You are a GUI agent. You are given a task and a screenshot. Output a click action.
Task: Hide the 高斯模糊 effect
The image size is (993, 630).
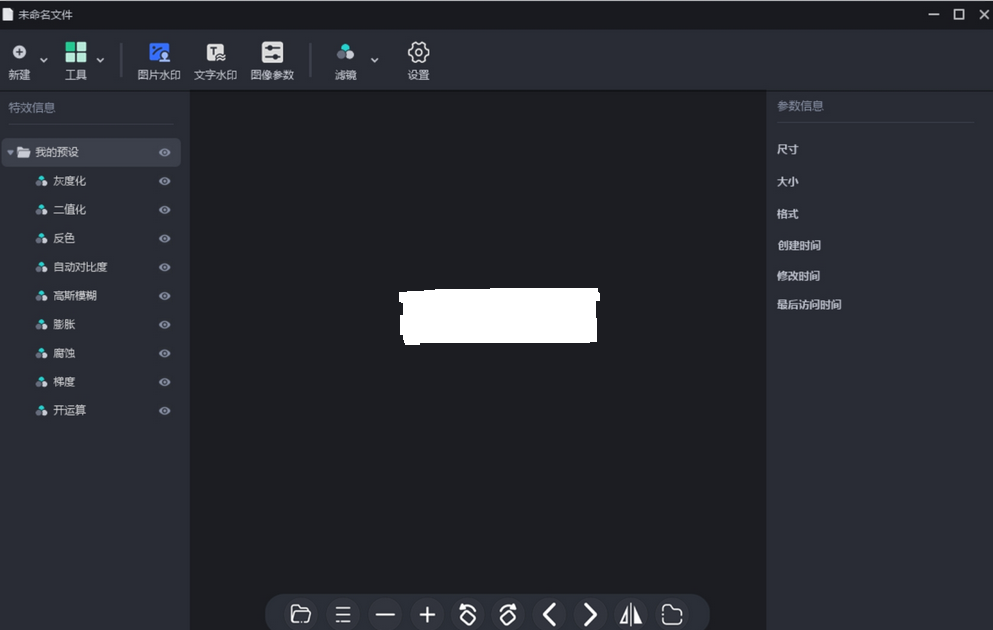pos(165,296)
